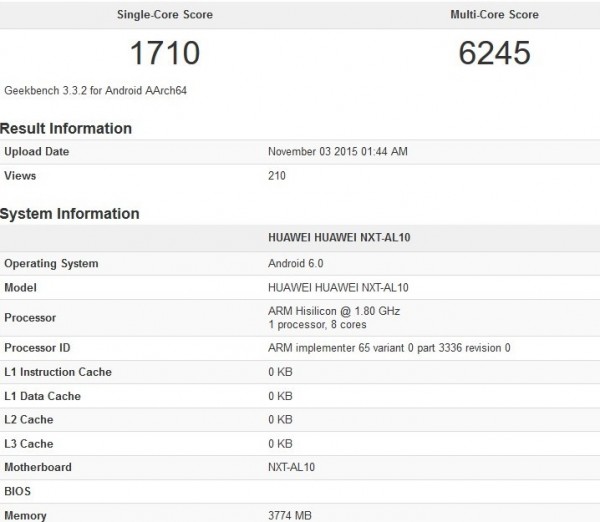Select the Multi-Core Score header

pyautogui.click(x=494, y=15)
